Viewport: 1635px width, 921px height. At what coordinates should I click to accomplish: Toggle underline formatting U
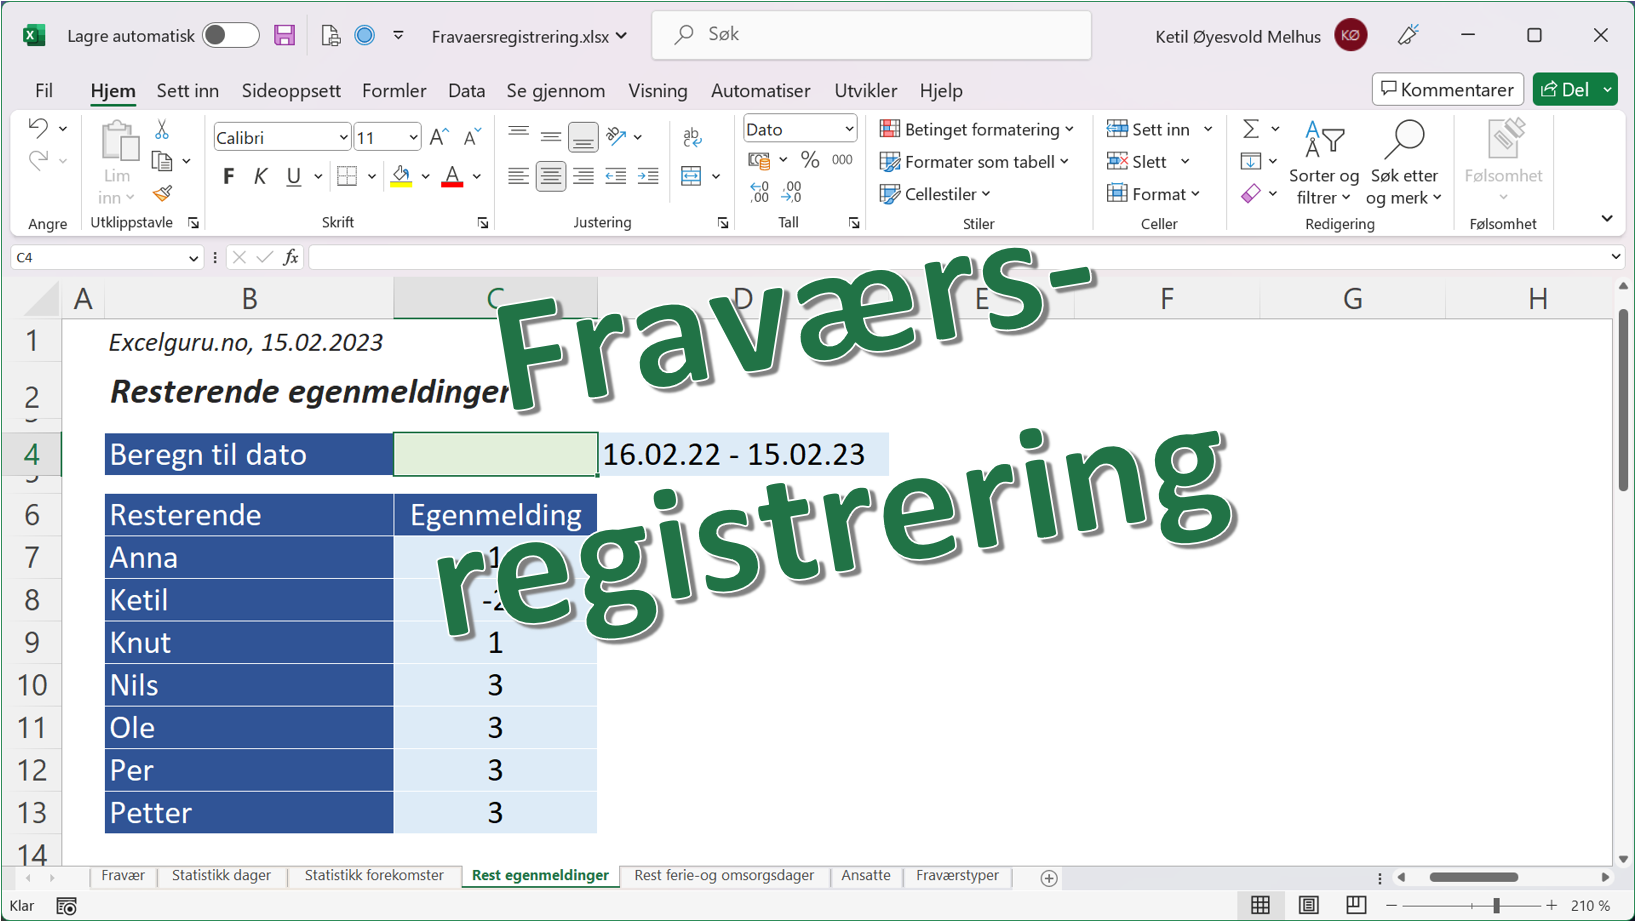pos(293,176)
